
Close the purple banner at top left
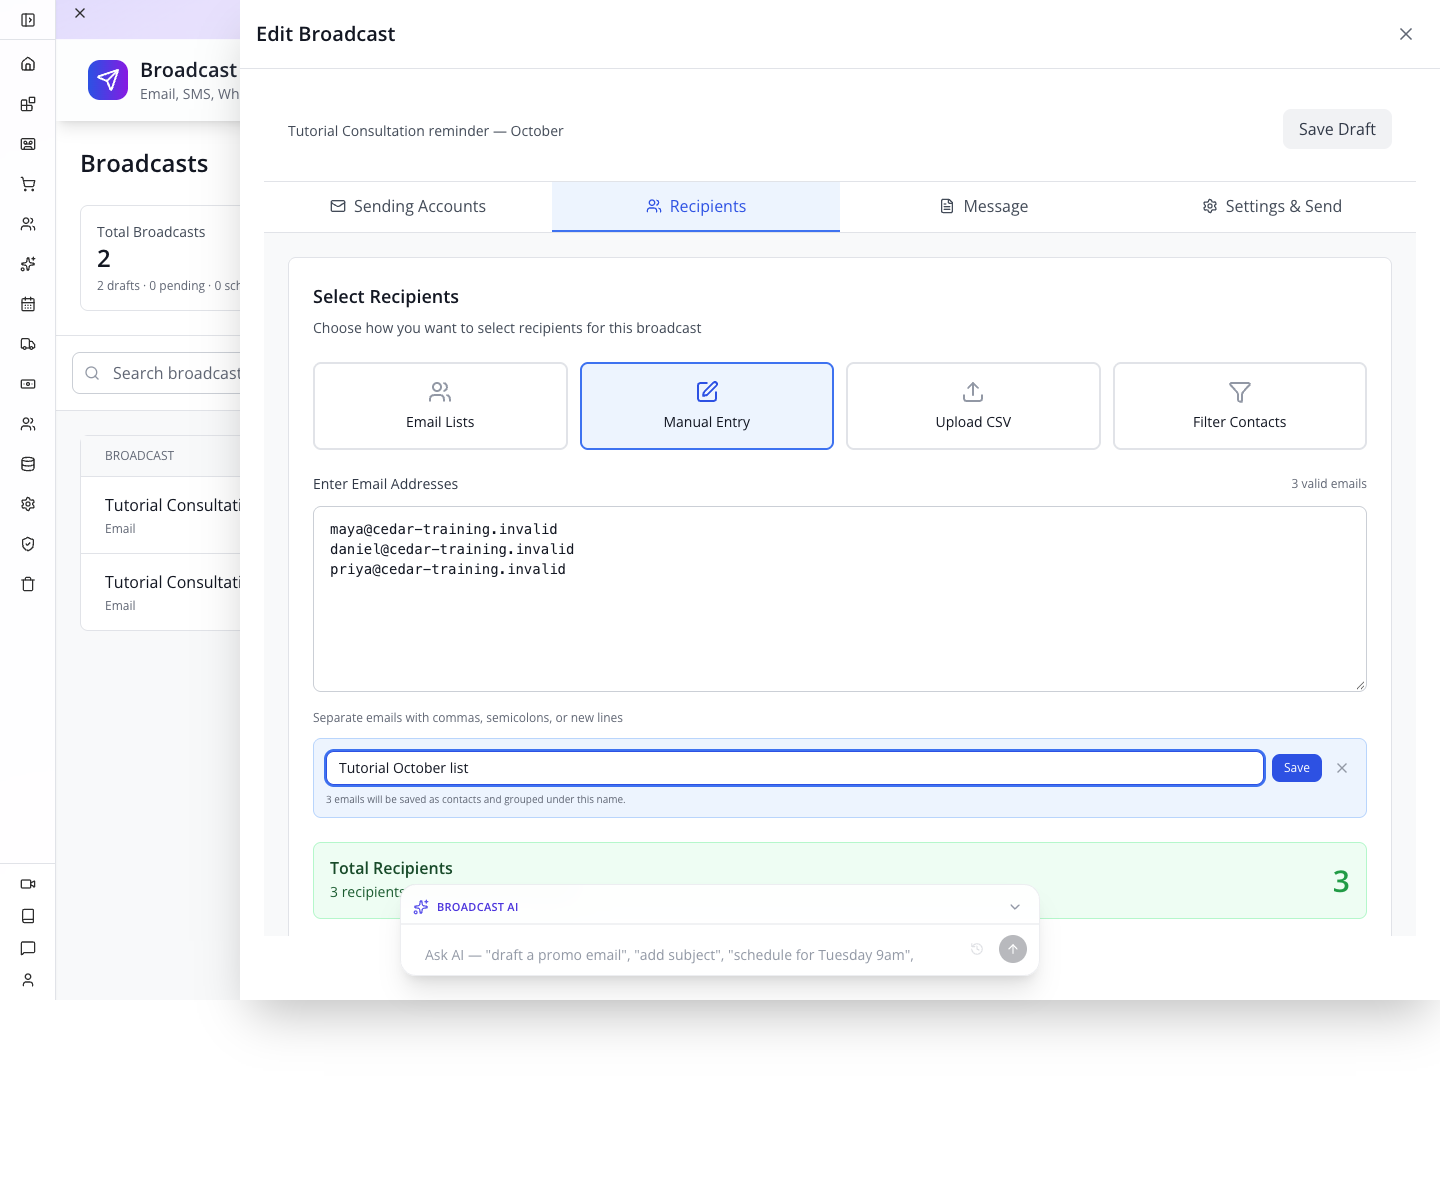click(x=80, y=13)
